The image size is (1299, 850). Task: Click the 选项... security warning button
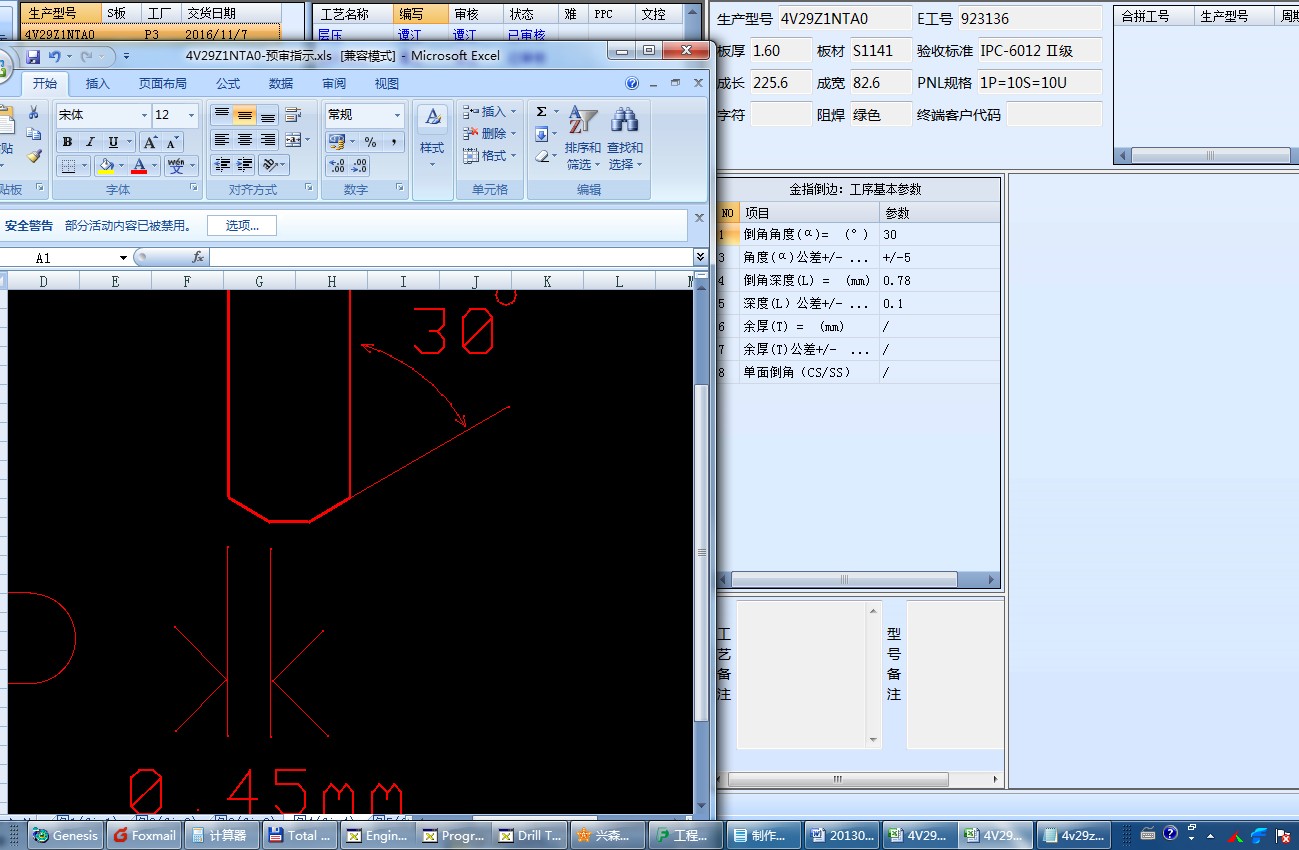242,226
